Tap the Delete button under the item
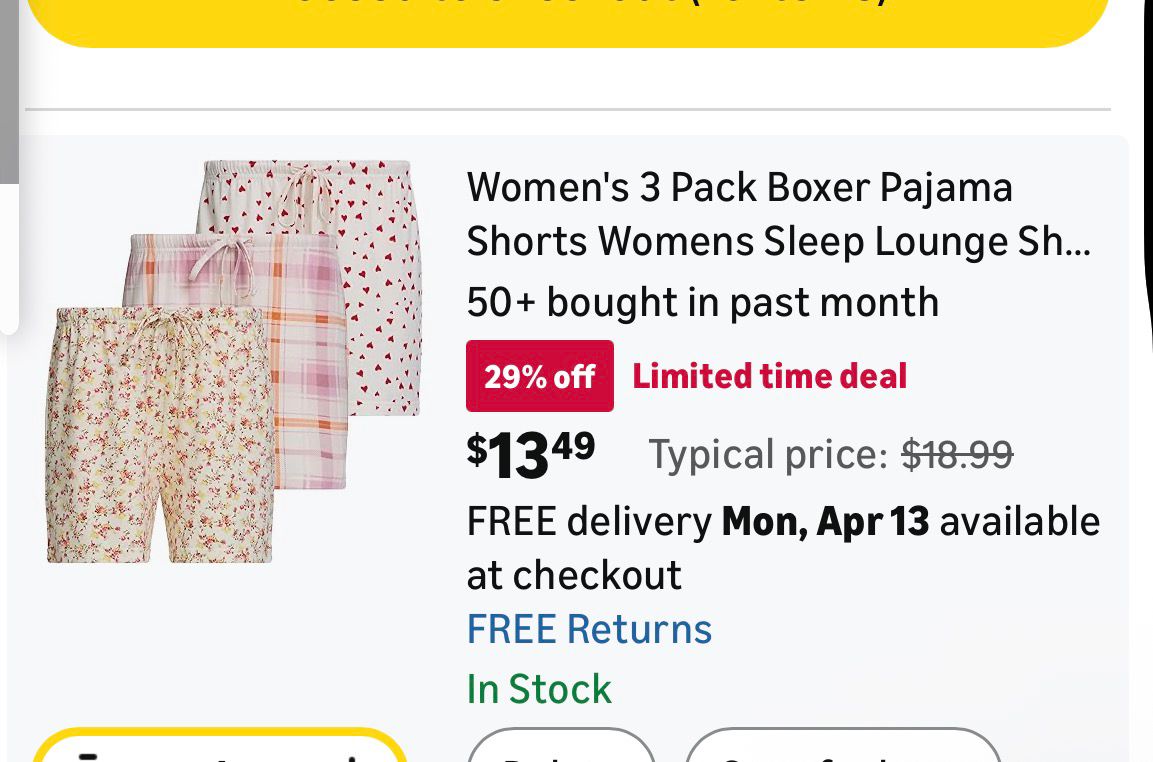This screenshot has width=1153, height=762. tap(561, 752)
